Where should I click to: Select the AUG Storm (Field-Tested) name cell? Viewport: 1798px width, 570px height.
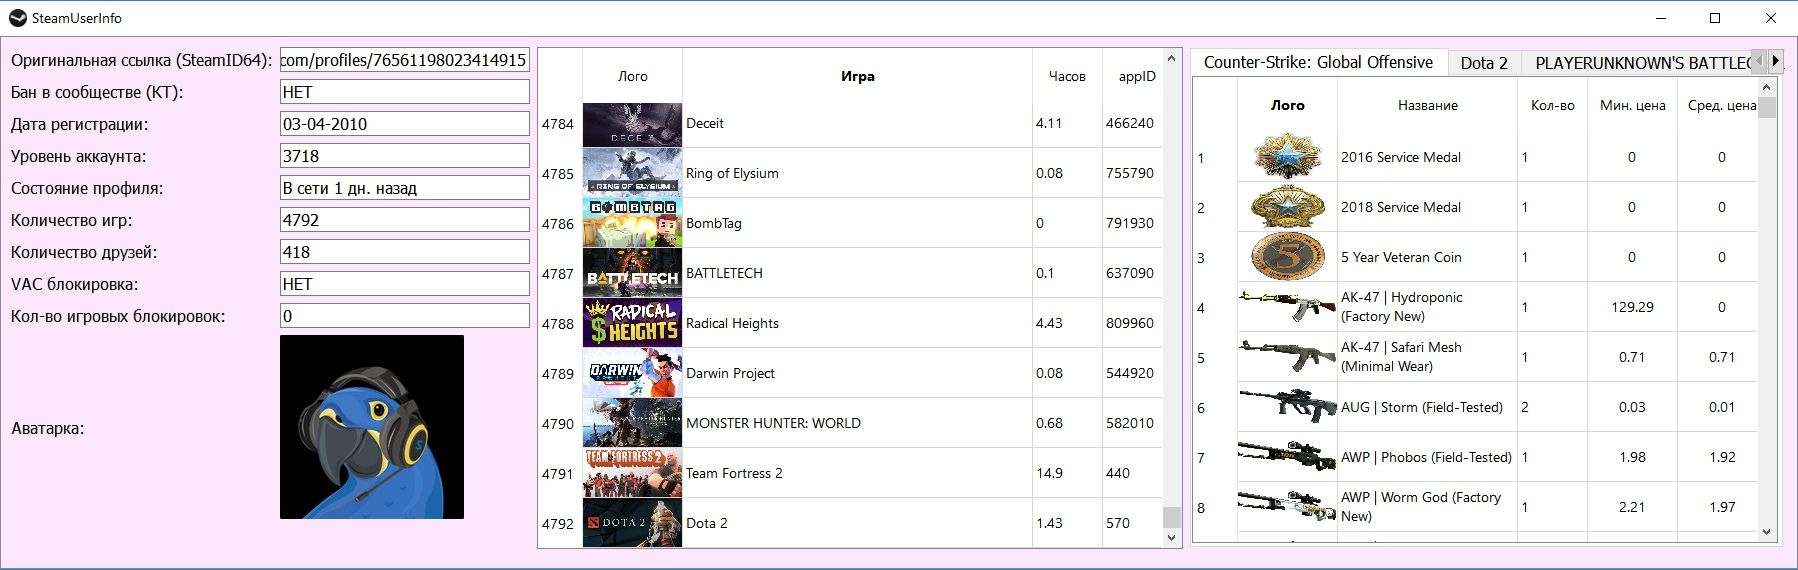pyautogui.click(x=1427, y=407)
